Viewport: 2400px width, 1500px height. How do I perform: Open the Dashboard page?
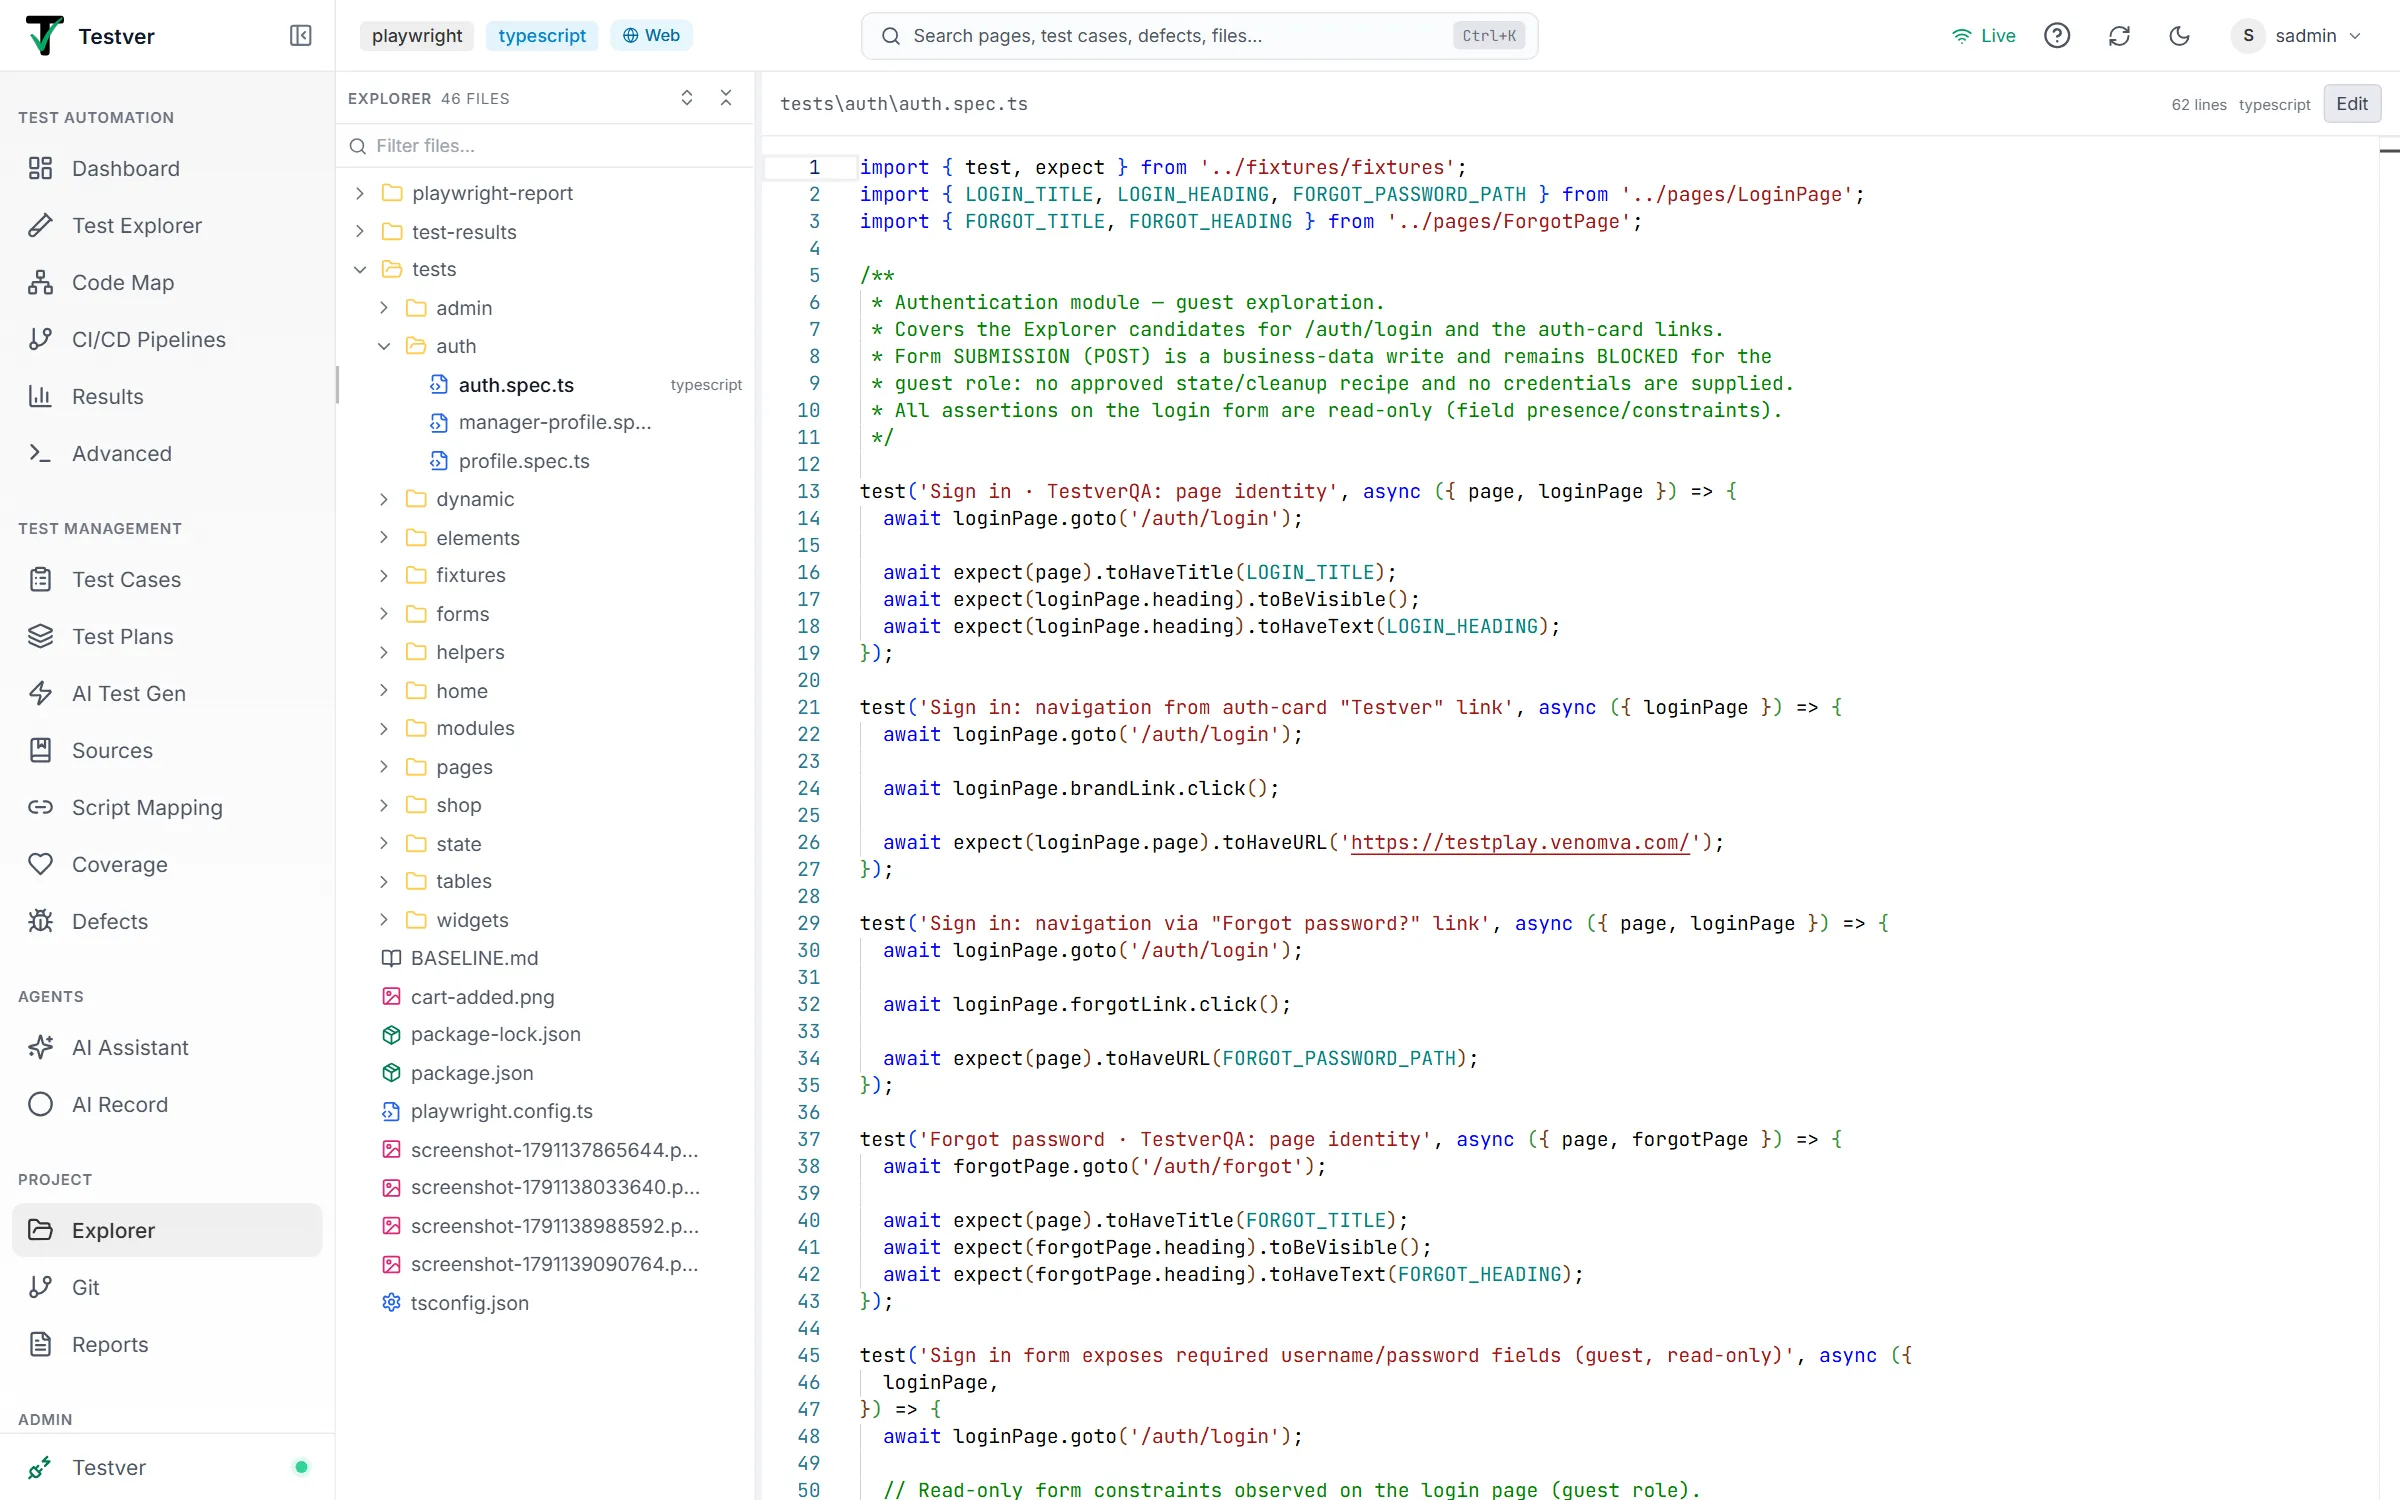click(x=167, y=168)
